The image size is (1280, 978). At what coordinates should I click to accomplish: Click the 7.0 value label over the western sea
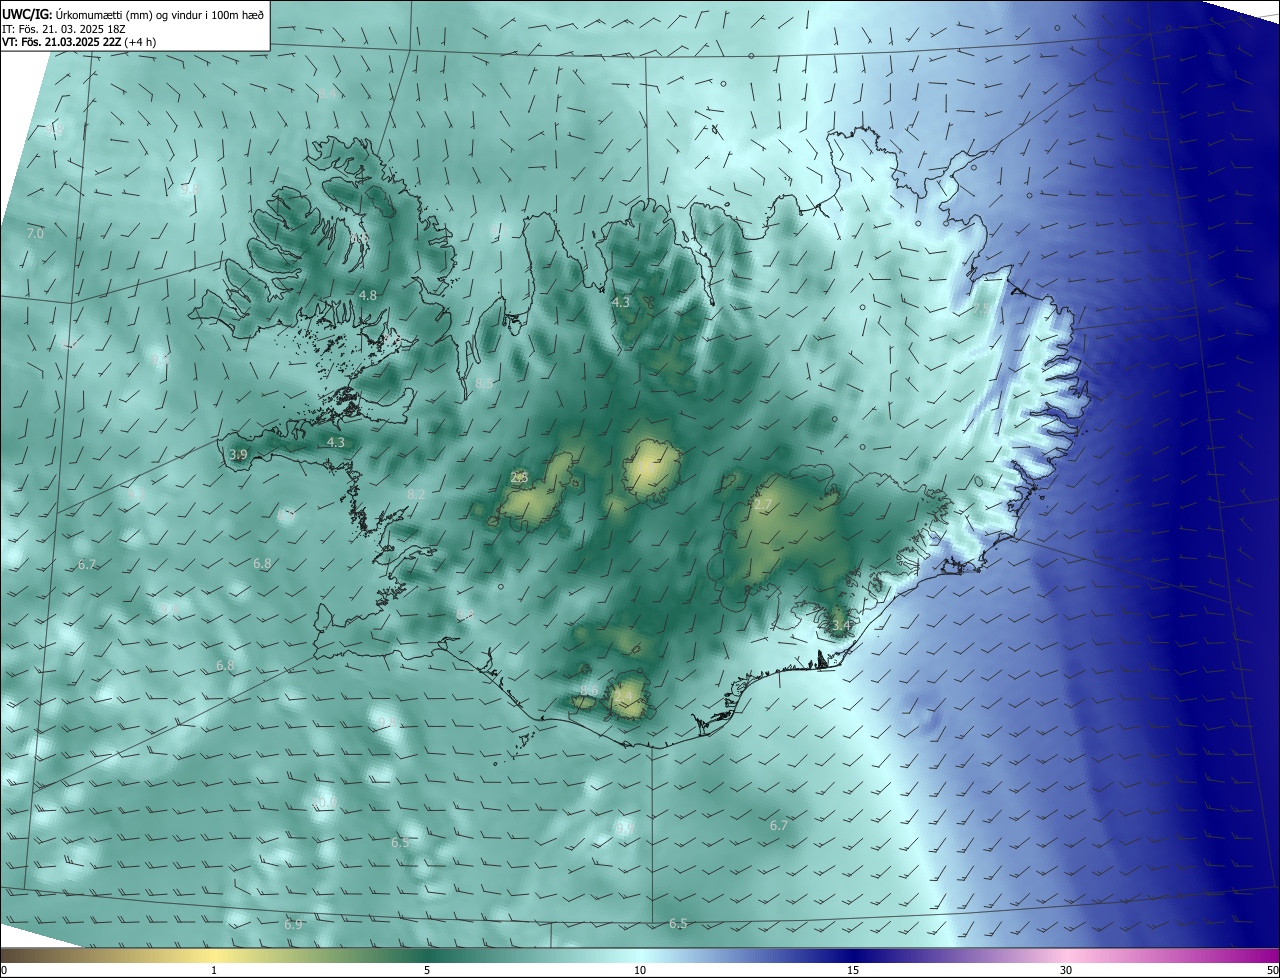(x=35, y=233)
